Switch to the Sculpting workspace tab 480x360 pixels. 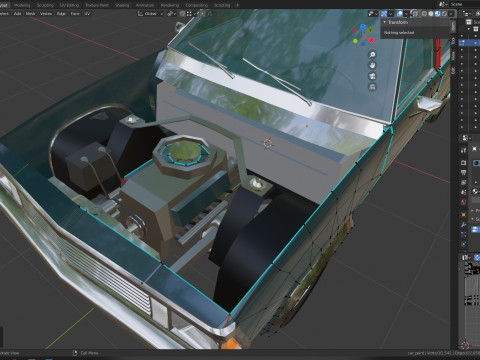point(45,5)
